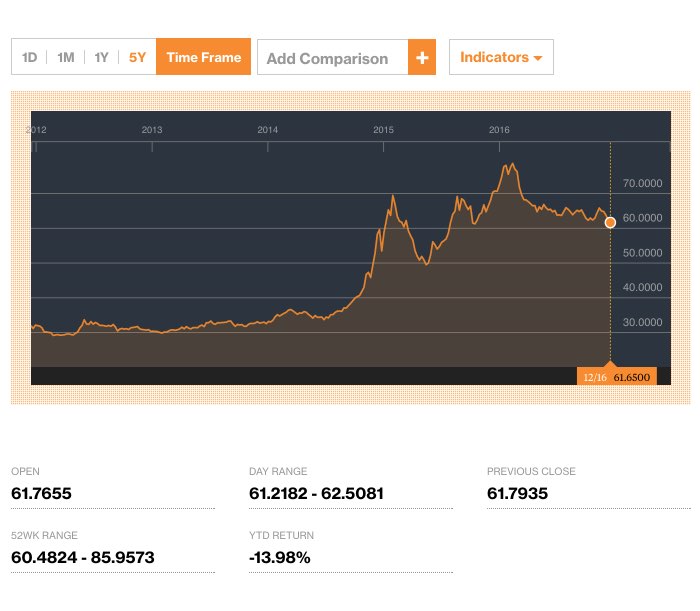This screenshot has width=700, height=611.
Task: Click the YTD RETURN label
Action: (281, 535)
